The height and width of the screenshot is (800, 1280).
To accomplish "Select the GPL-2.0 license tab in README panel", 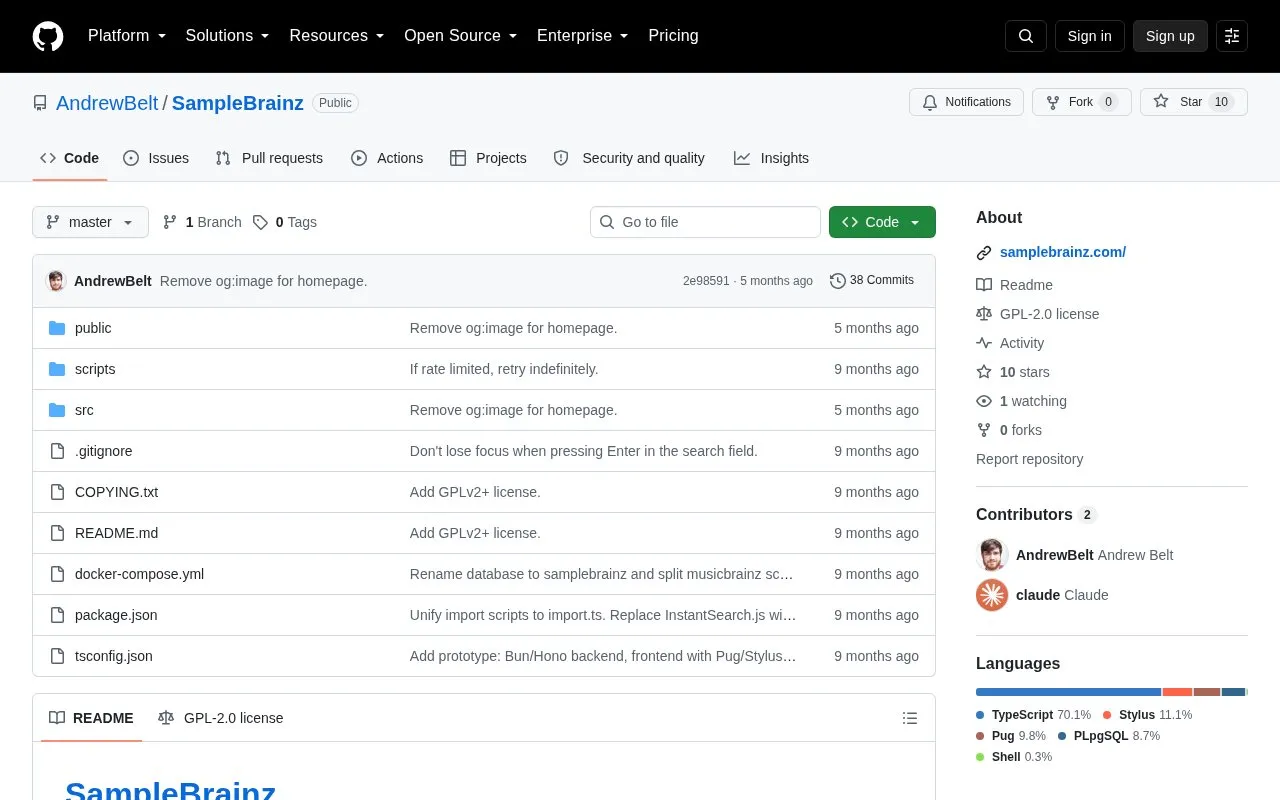I will (221, 718).
